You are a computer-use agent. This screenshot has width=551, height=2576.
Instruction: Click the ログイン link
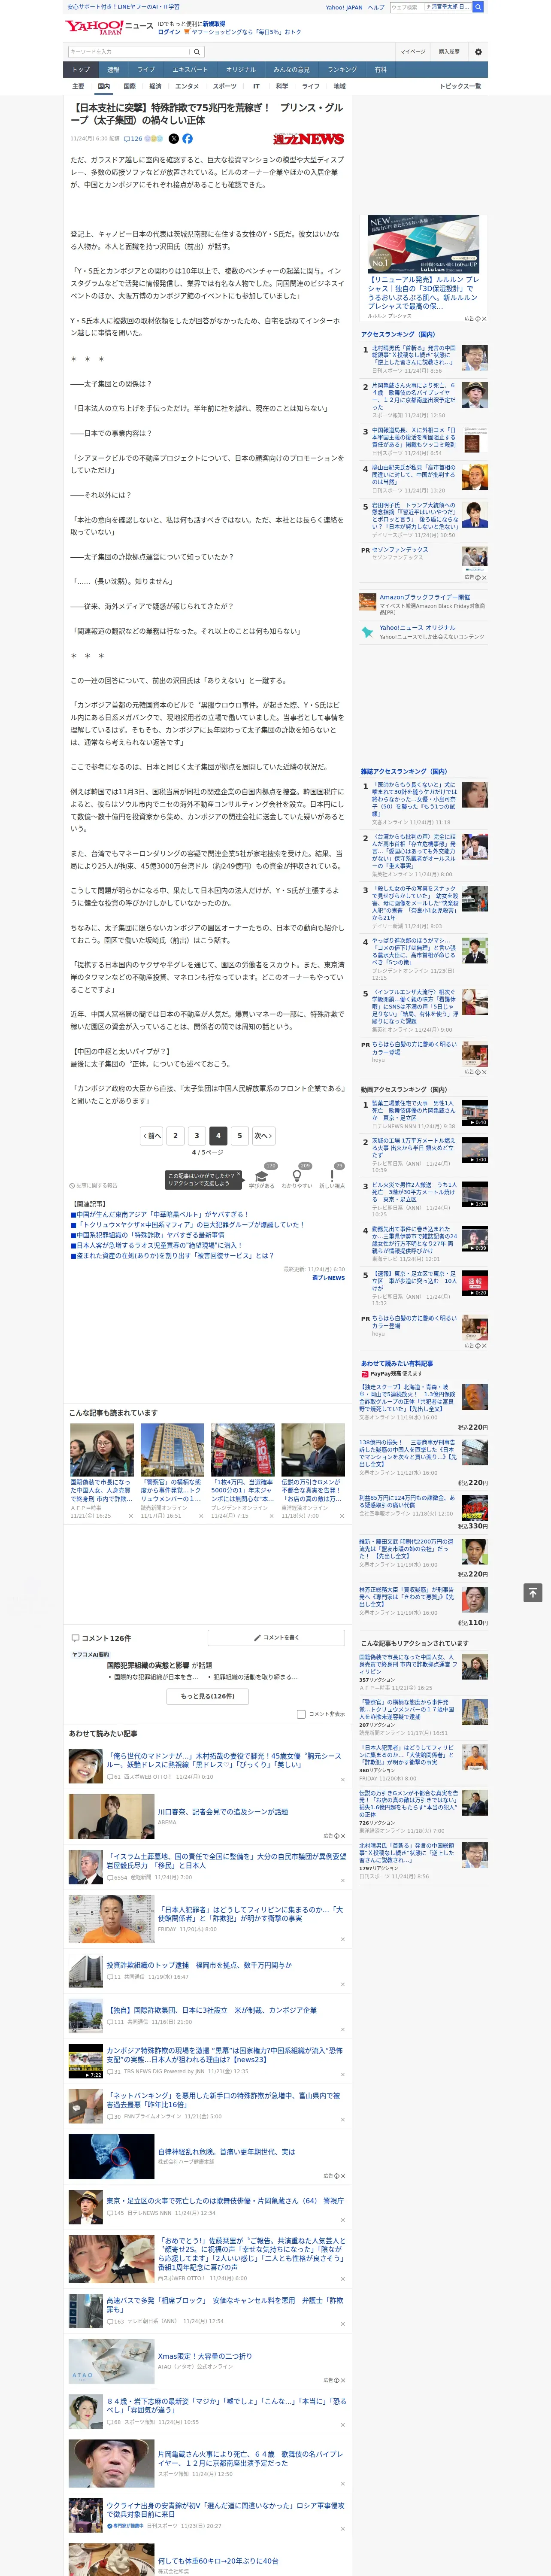pyautogui.click(x=169, y=32)
